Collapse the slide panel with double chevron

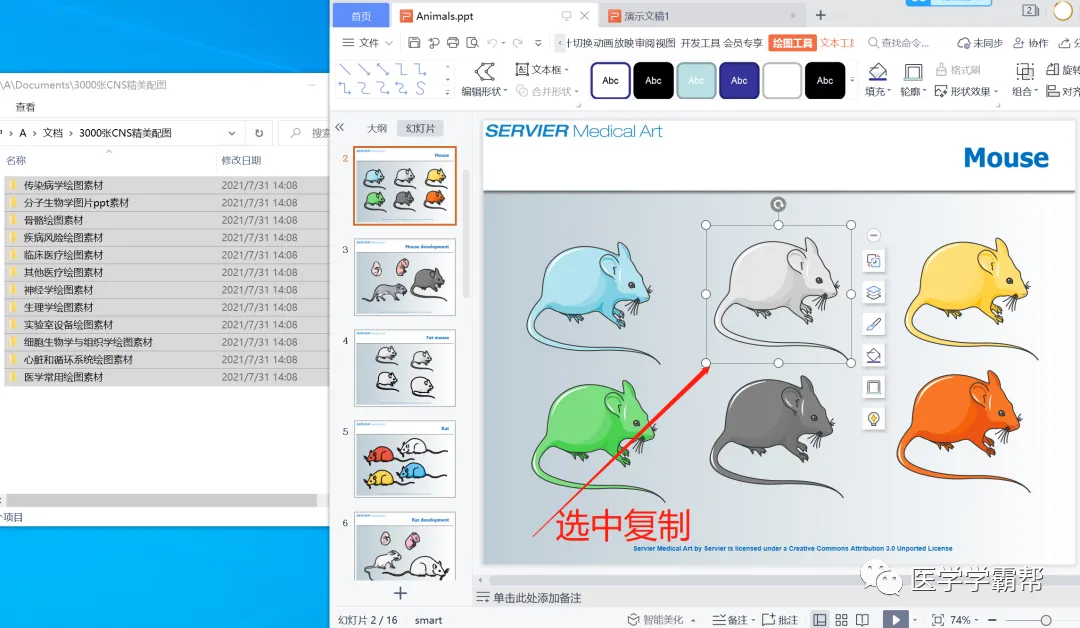340,127
